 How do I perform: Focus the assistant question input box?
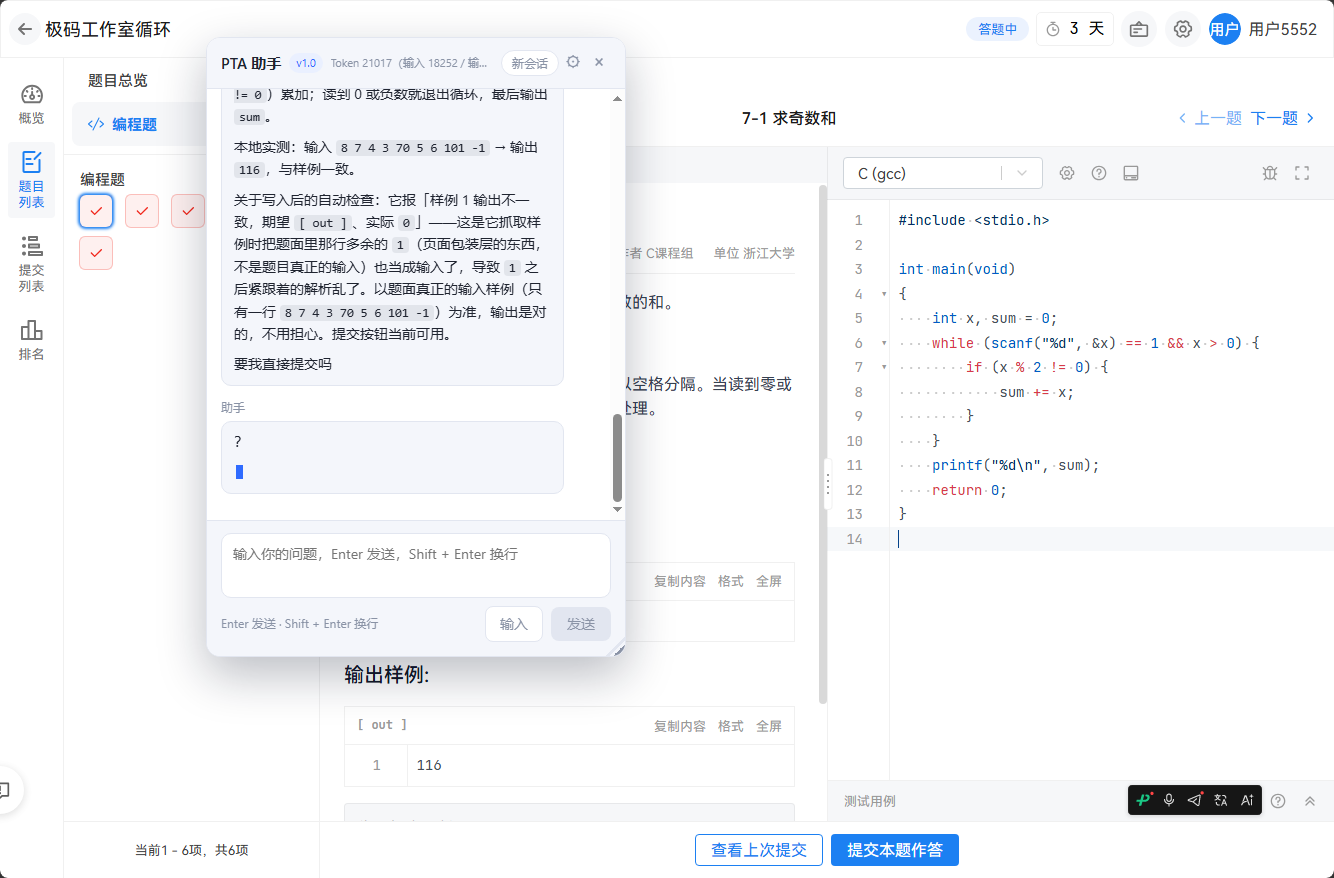pyautogui.click(x=415, y=565)
